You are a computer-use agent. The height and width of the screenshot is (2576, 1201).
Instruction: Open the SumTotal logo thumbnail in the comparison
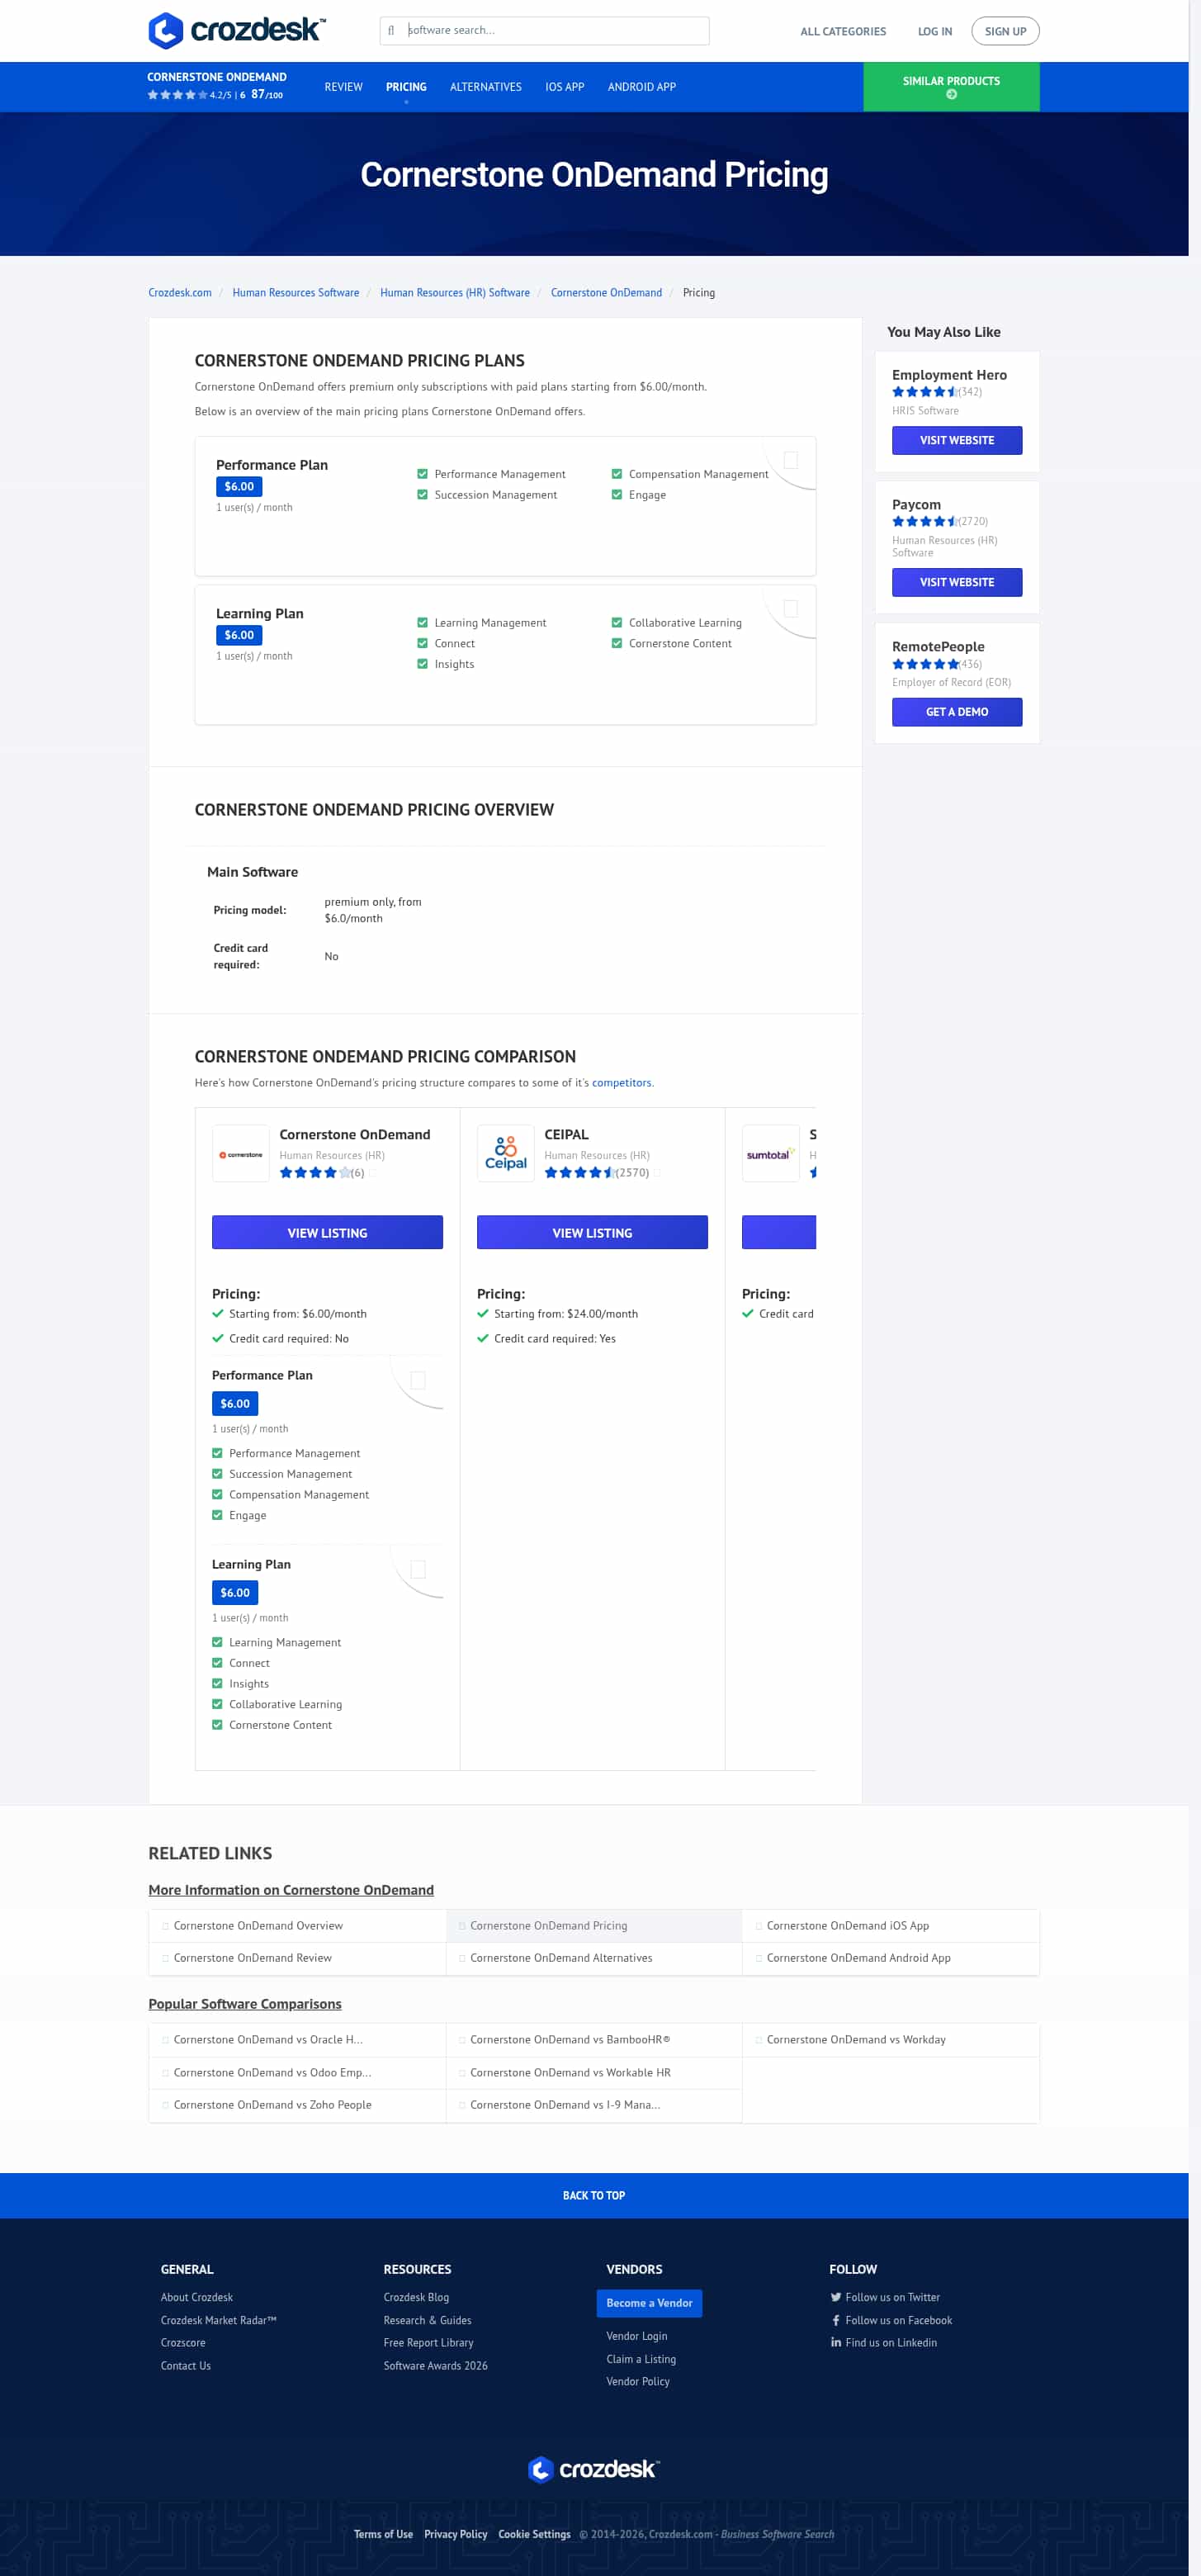coord(771,1154)
